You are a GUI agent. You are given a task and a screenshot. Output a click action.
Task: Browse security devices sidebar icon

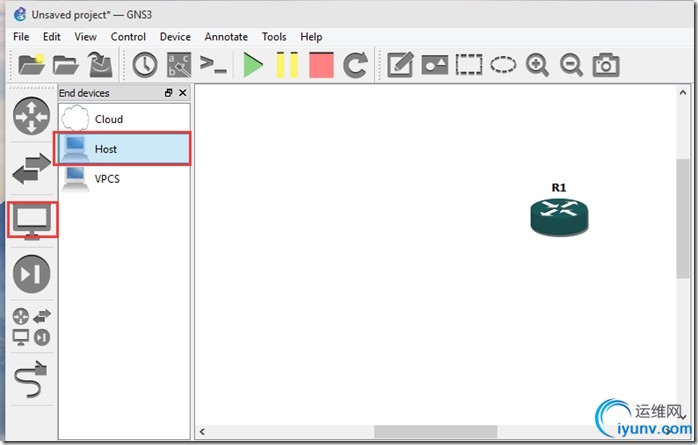click(x=32, y=274)
